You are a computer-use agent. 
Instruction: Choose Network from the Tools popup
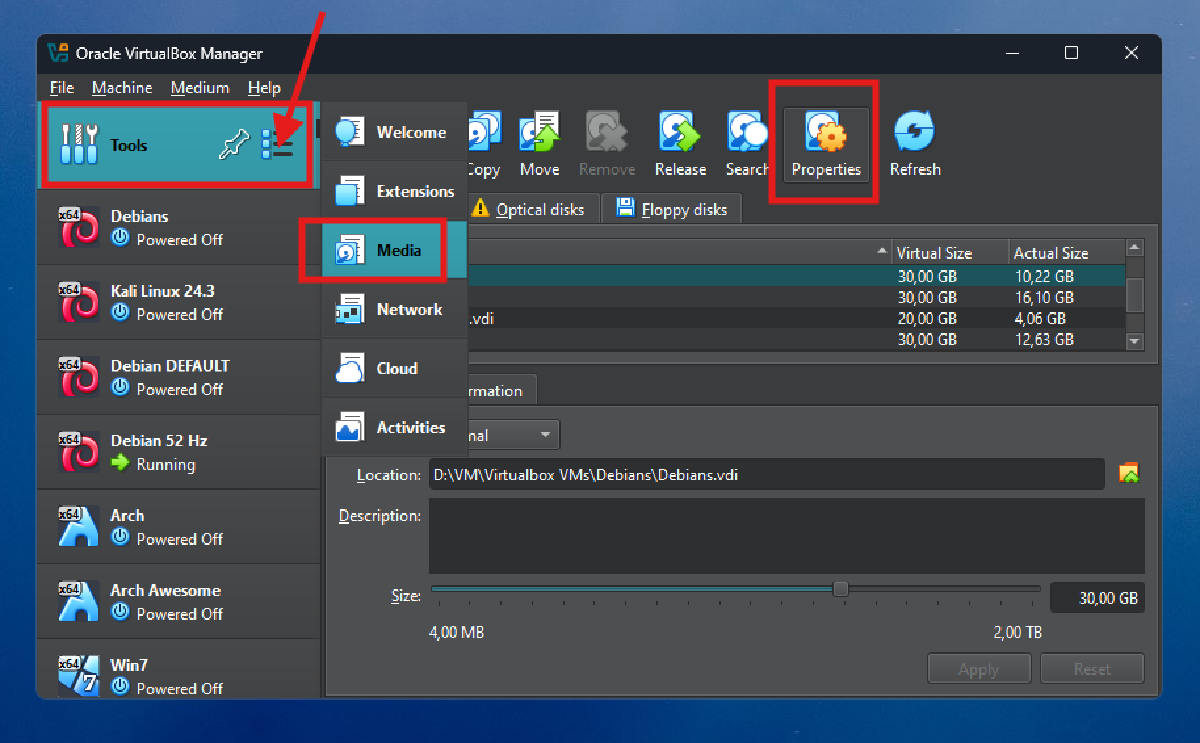395,309
